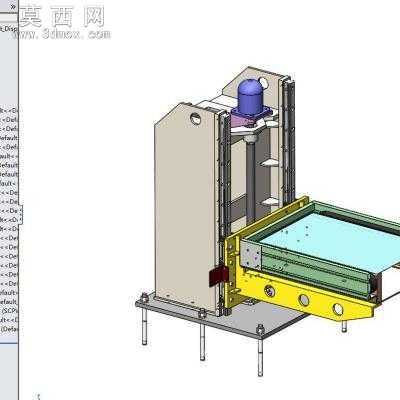Select the dark red clamp block on the column
The width and height of the screenshot is (400, 400).
tap(218, 277)
